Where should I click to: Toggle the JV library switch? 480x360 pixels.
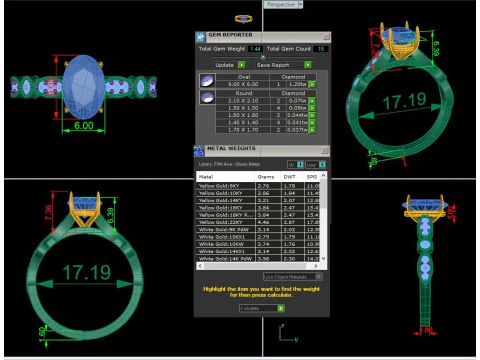coord(300,165)
